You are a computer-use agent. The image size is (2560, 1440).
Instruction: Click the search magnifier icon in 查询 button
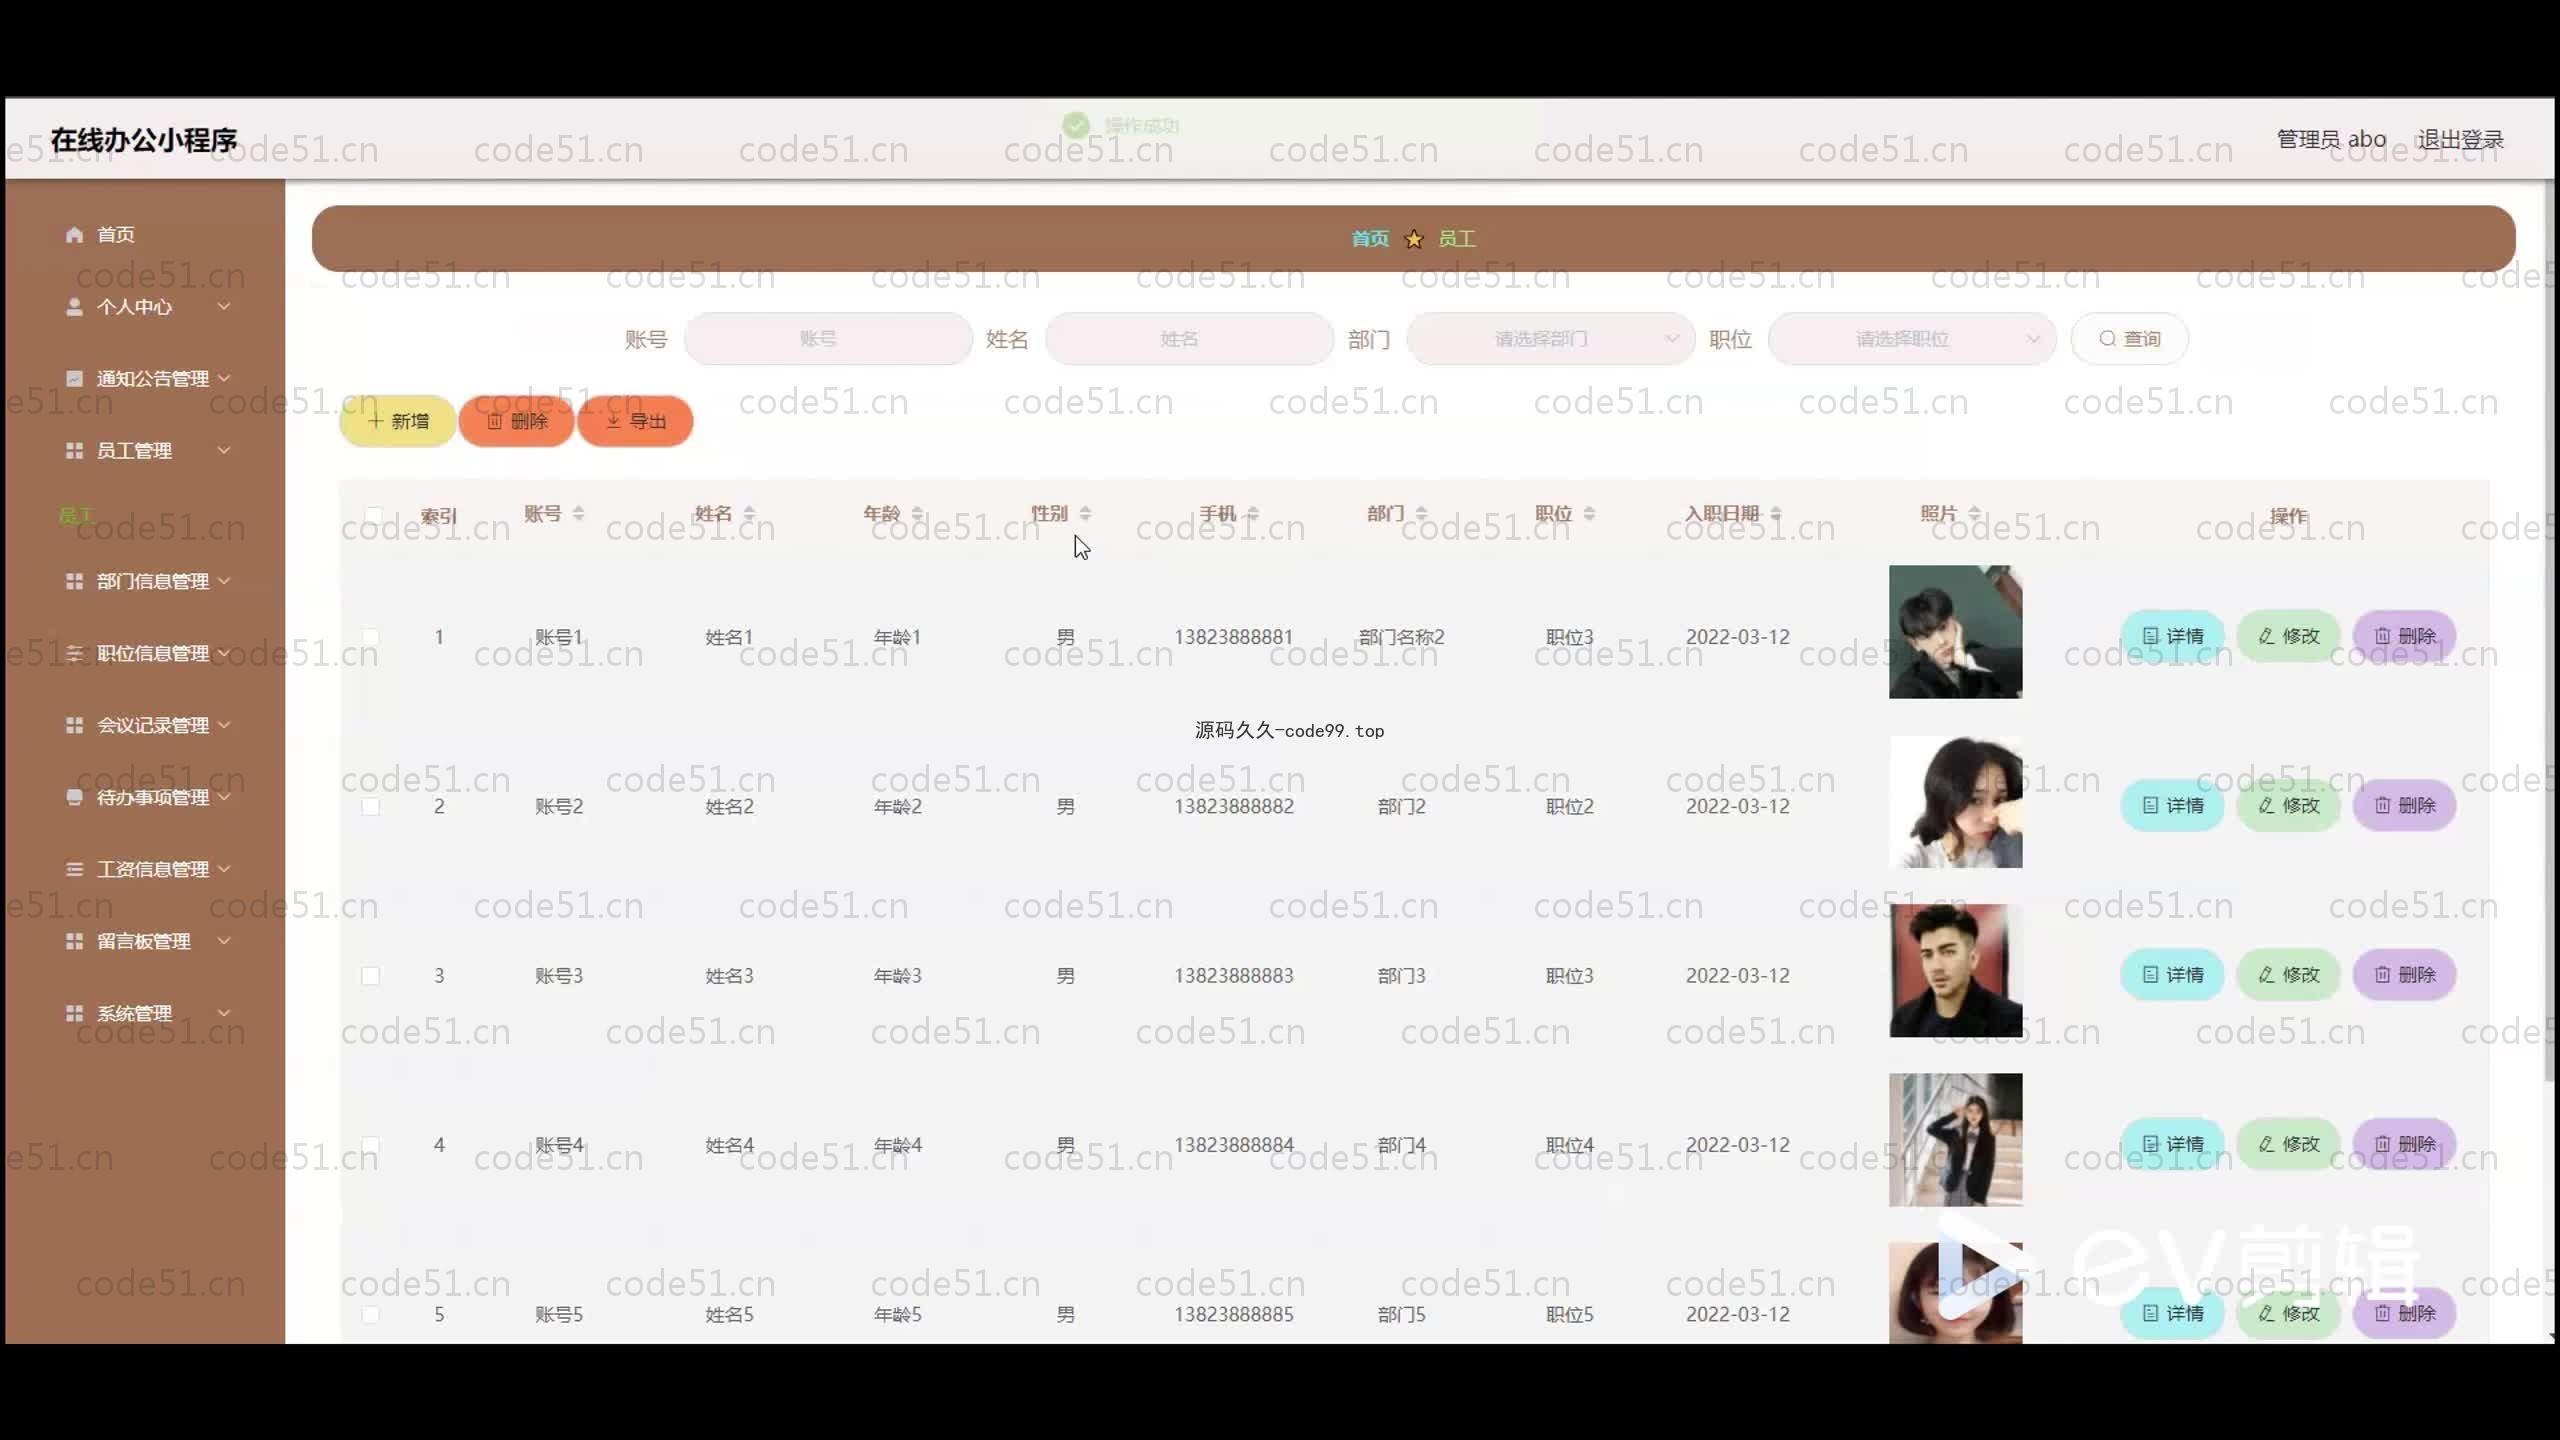[2107, 339]
